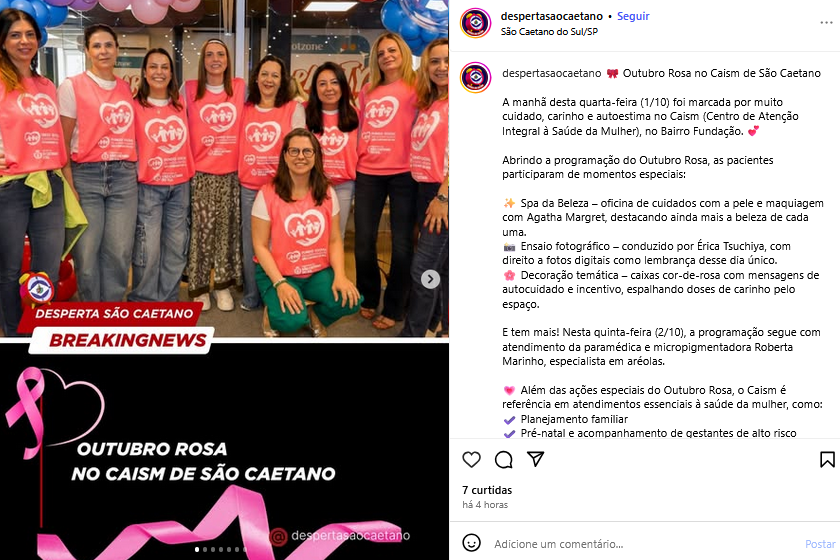The width and height of the screenshot is (840, 560).
Task: Select the second carousel indicator dot
Action: [205, 549]
